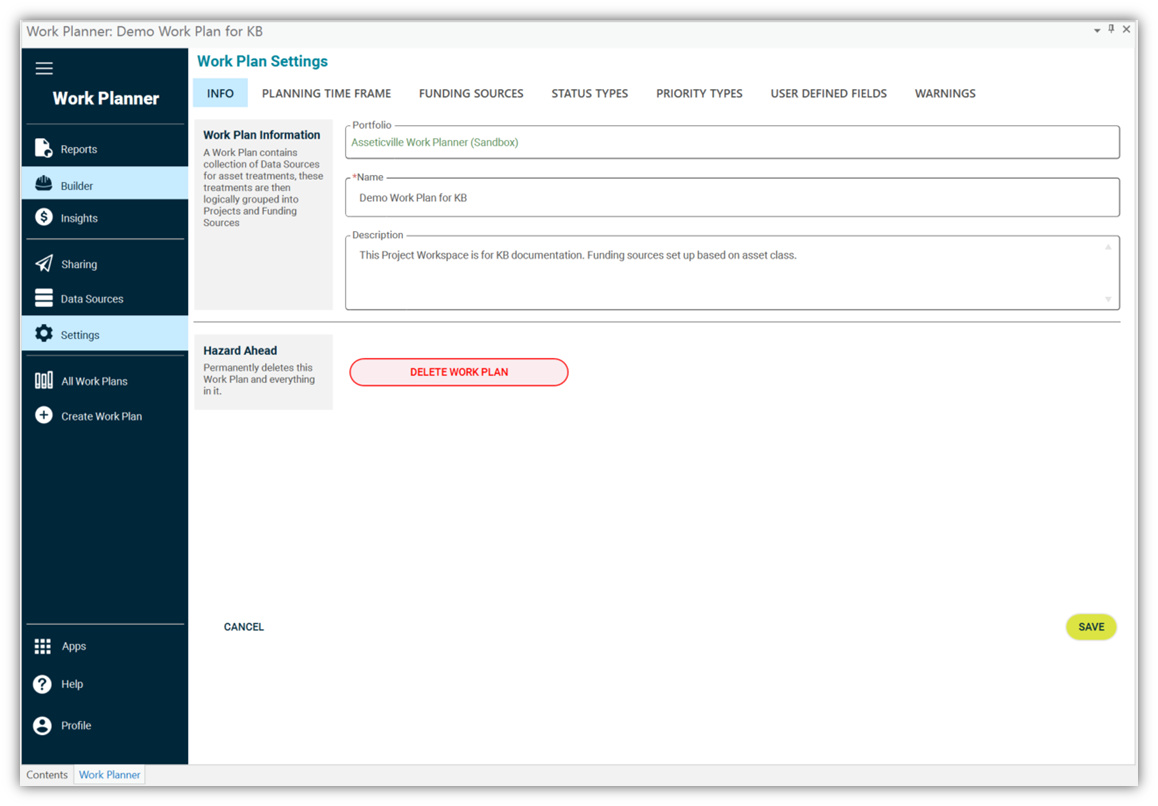
Task: Open Insights dollar sign icon
Action: (44, 217)
